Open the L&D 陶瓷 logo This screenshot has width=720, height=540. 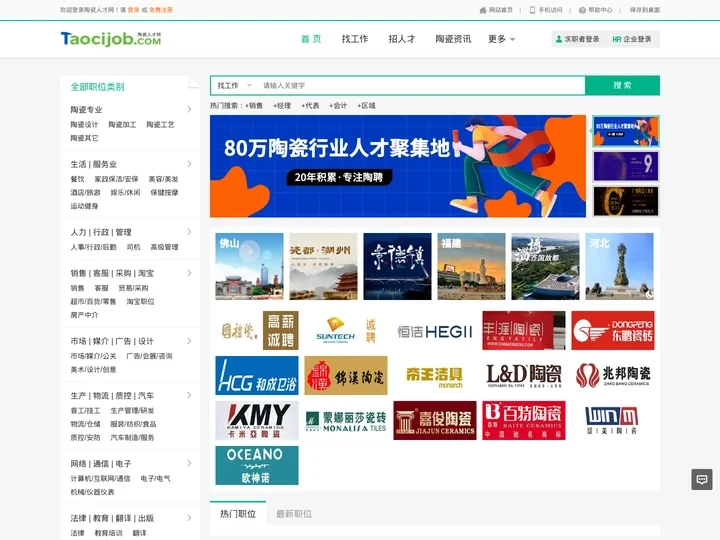(x=523, y=375)
